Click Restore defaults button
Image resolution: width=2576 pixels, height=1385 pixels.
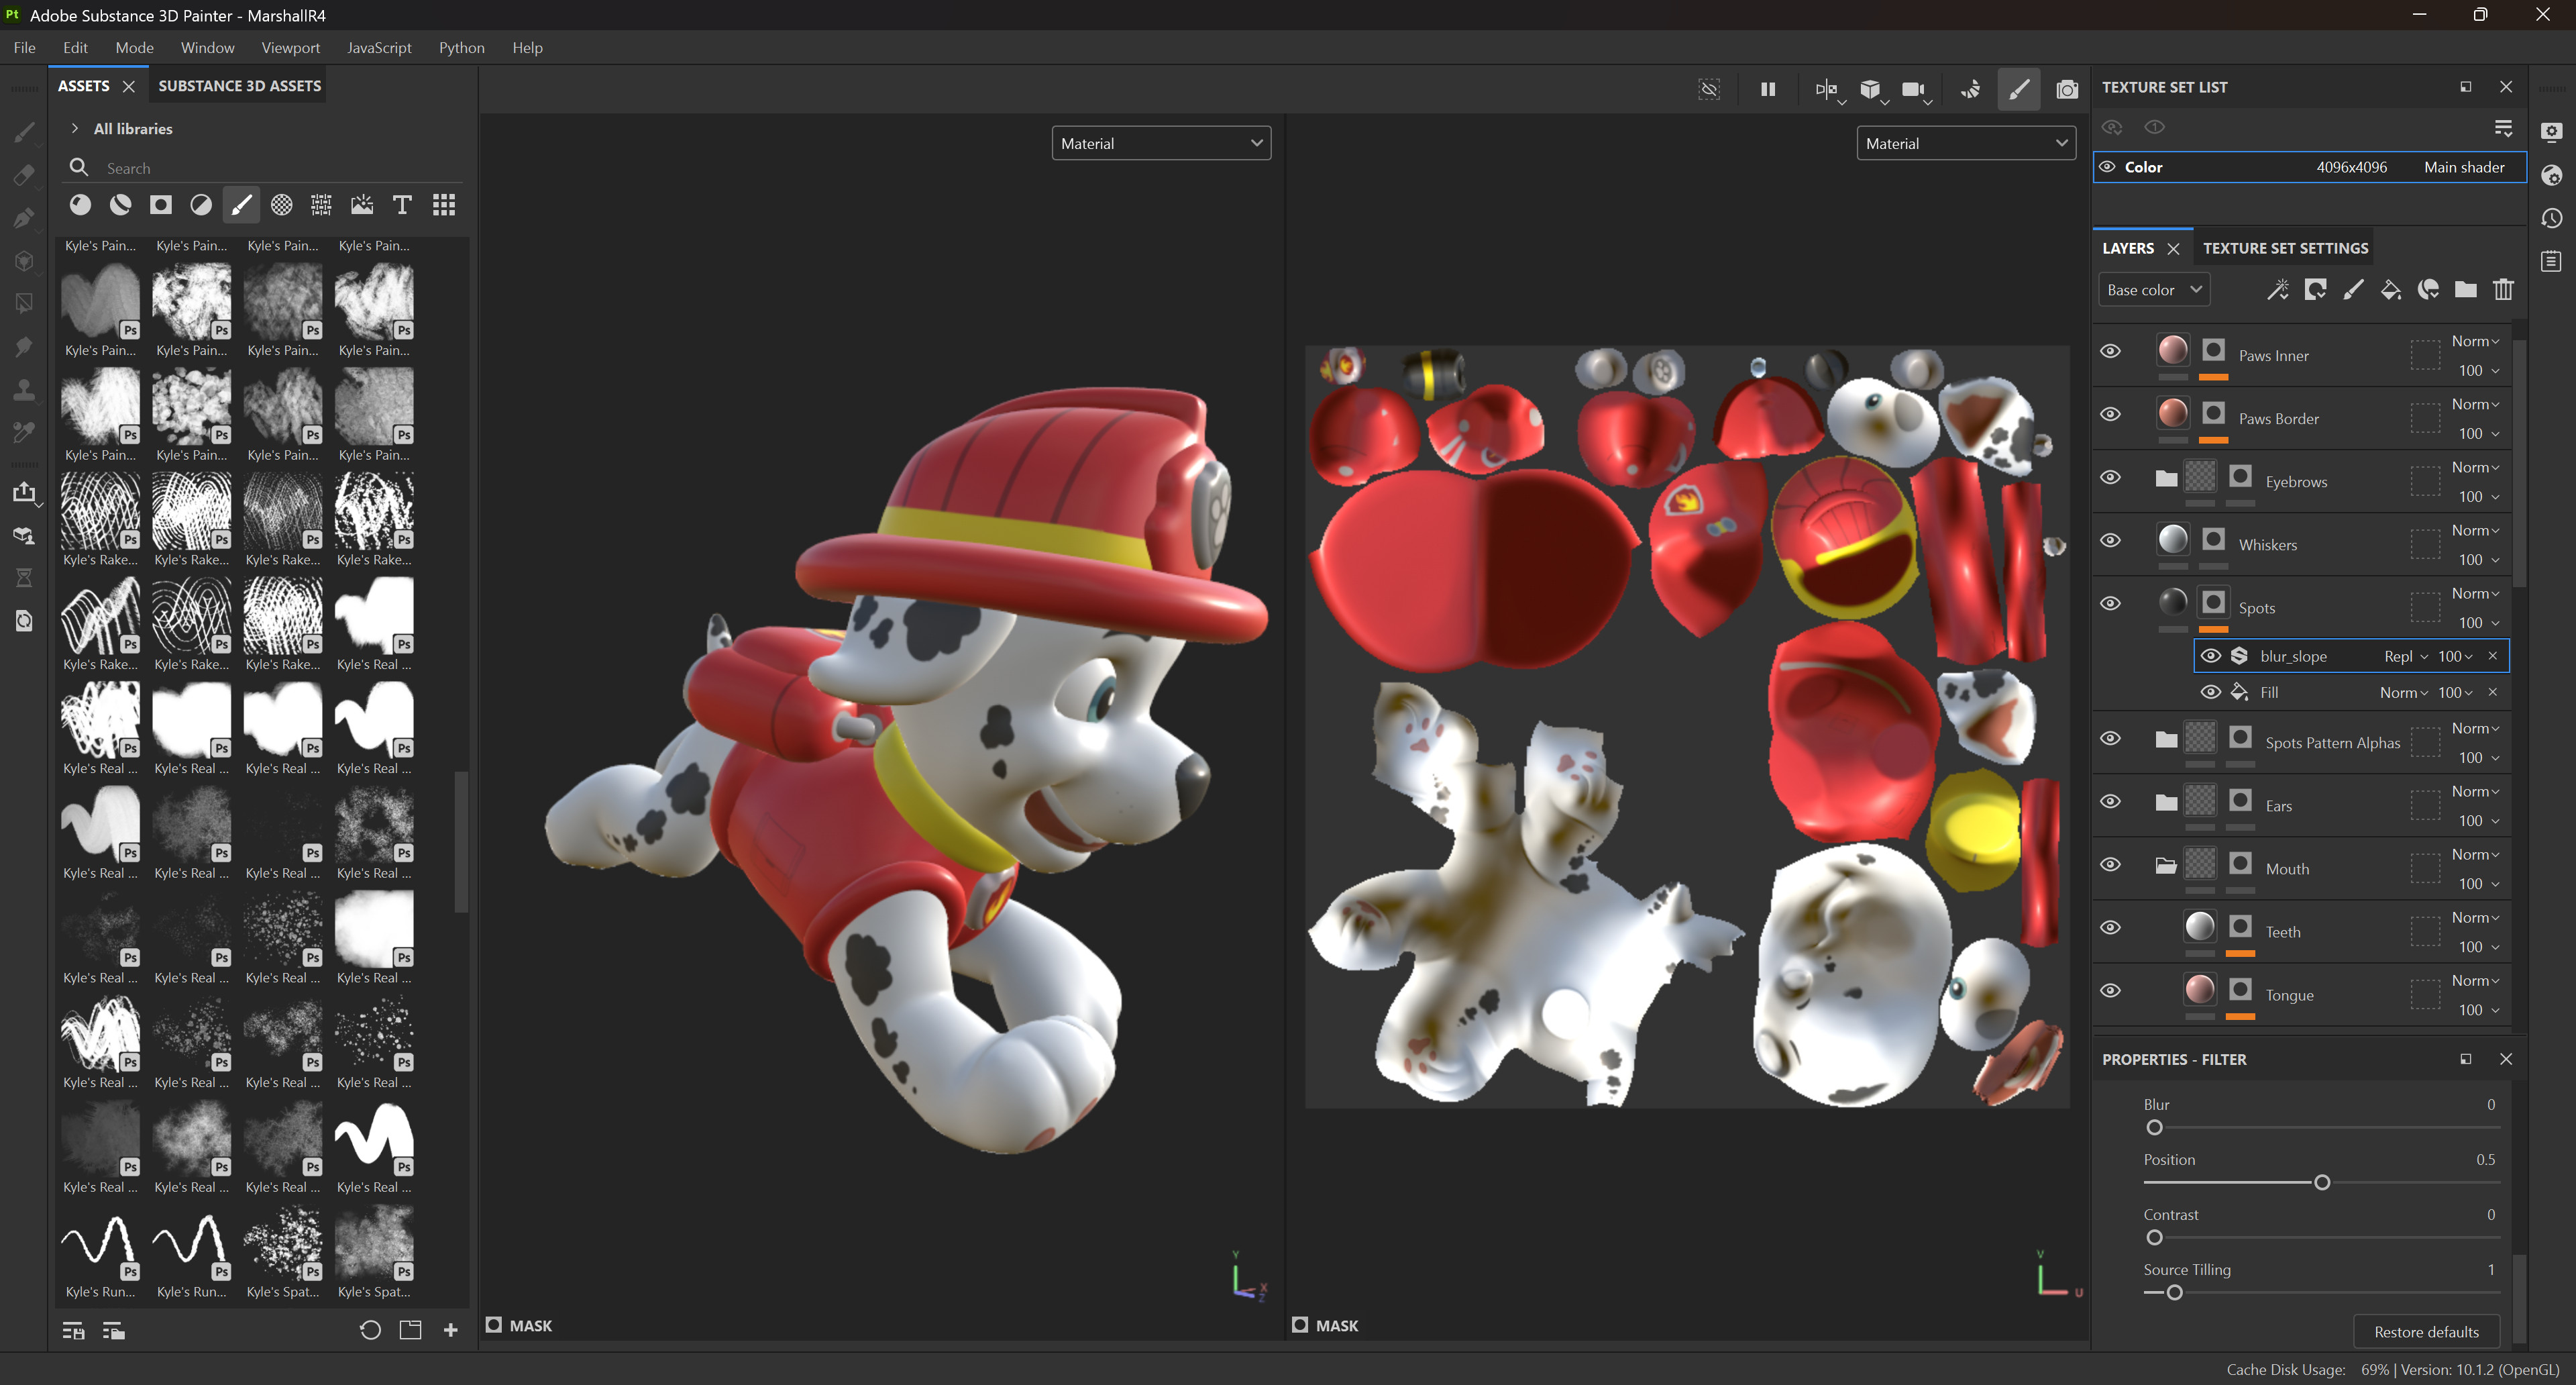(x=2426, y=1331)
